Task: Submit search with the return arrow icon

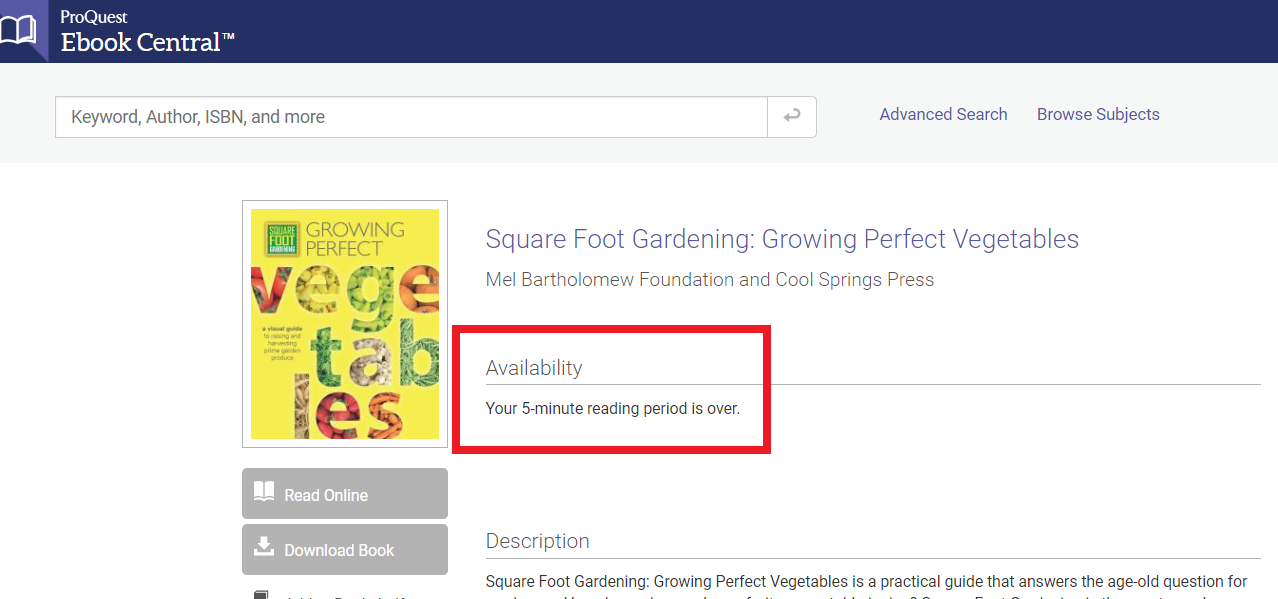Action: 792,117
